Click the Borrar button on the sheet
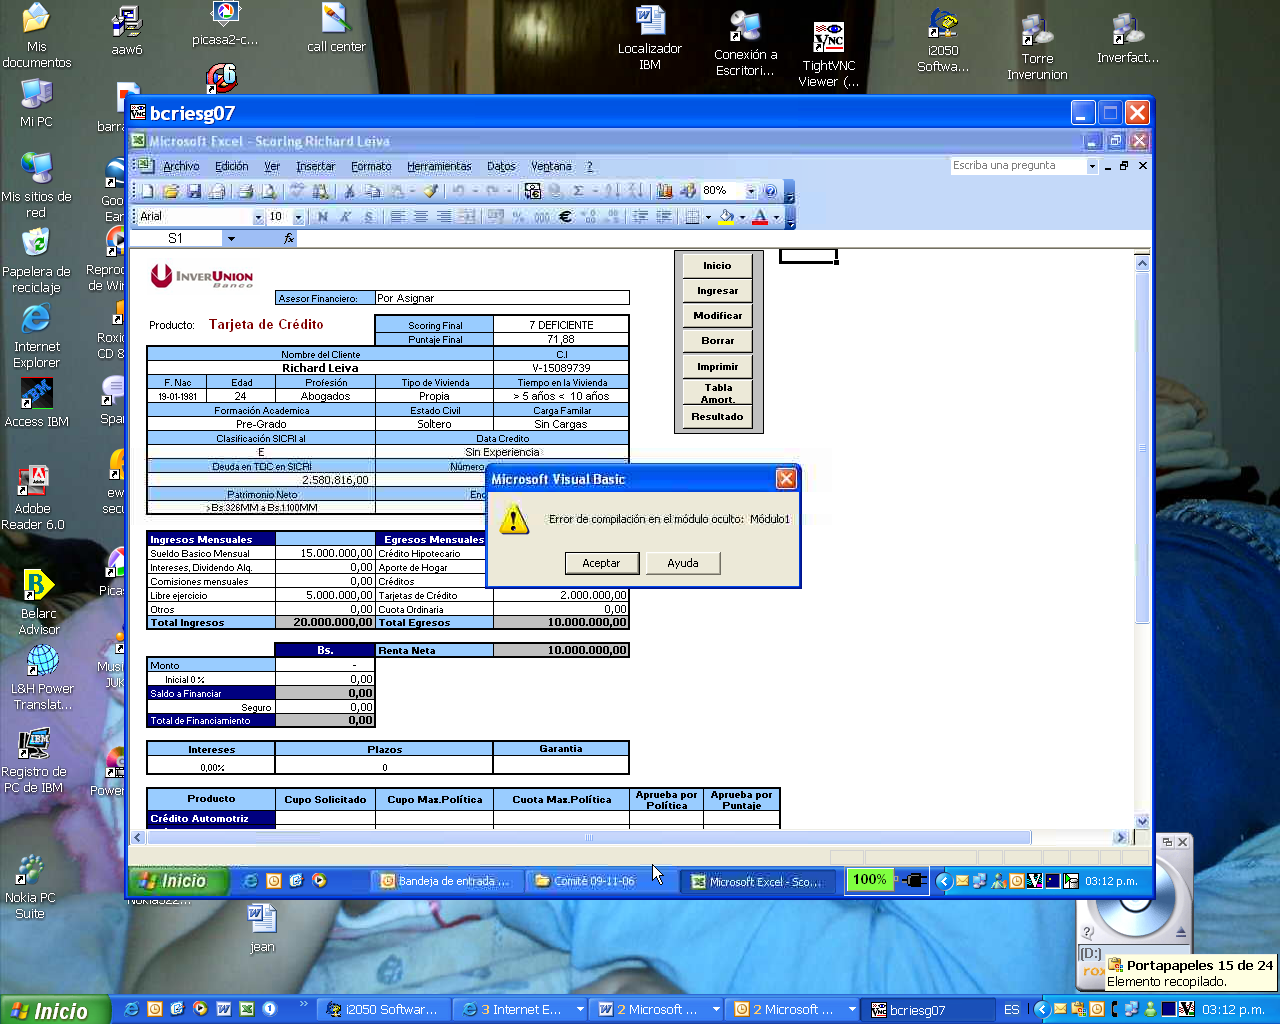 click(717, 341)
